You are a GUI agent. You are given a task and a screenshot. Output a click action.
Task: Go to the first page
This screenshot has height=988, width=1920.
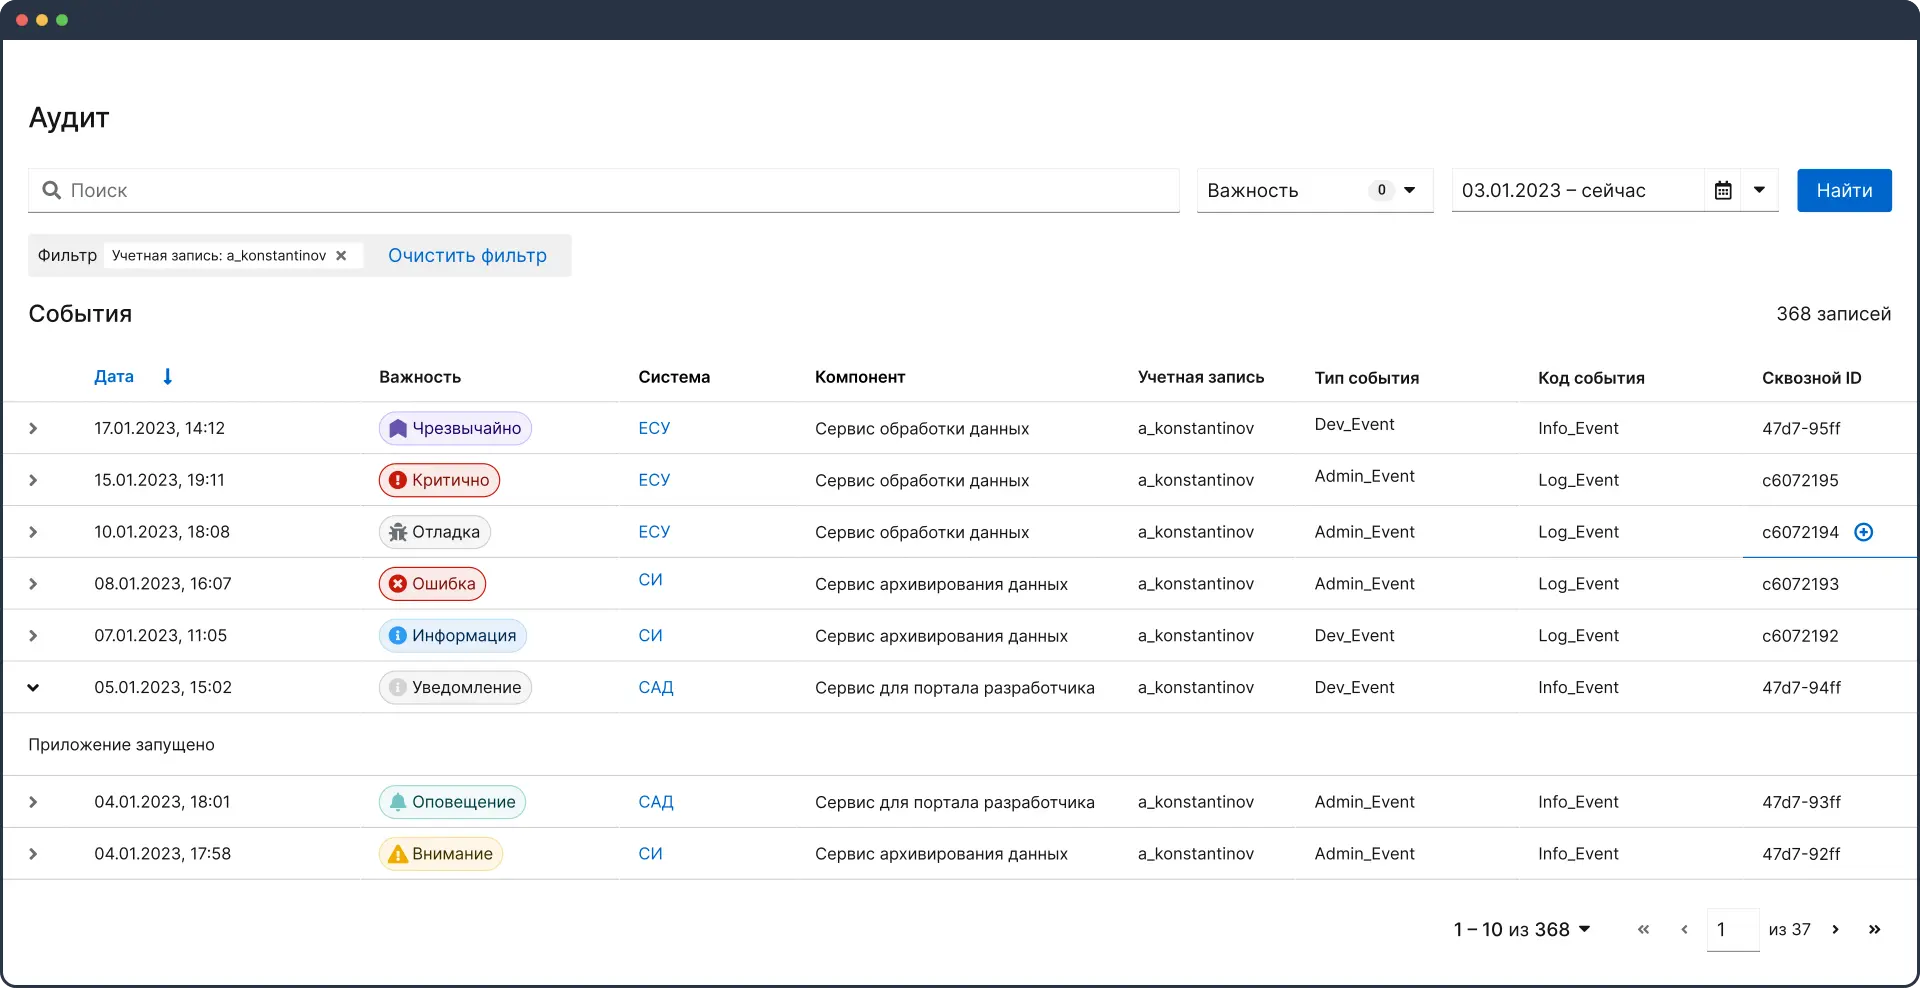1643,929
